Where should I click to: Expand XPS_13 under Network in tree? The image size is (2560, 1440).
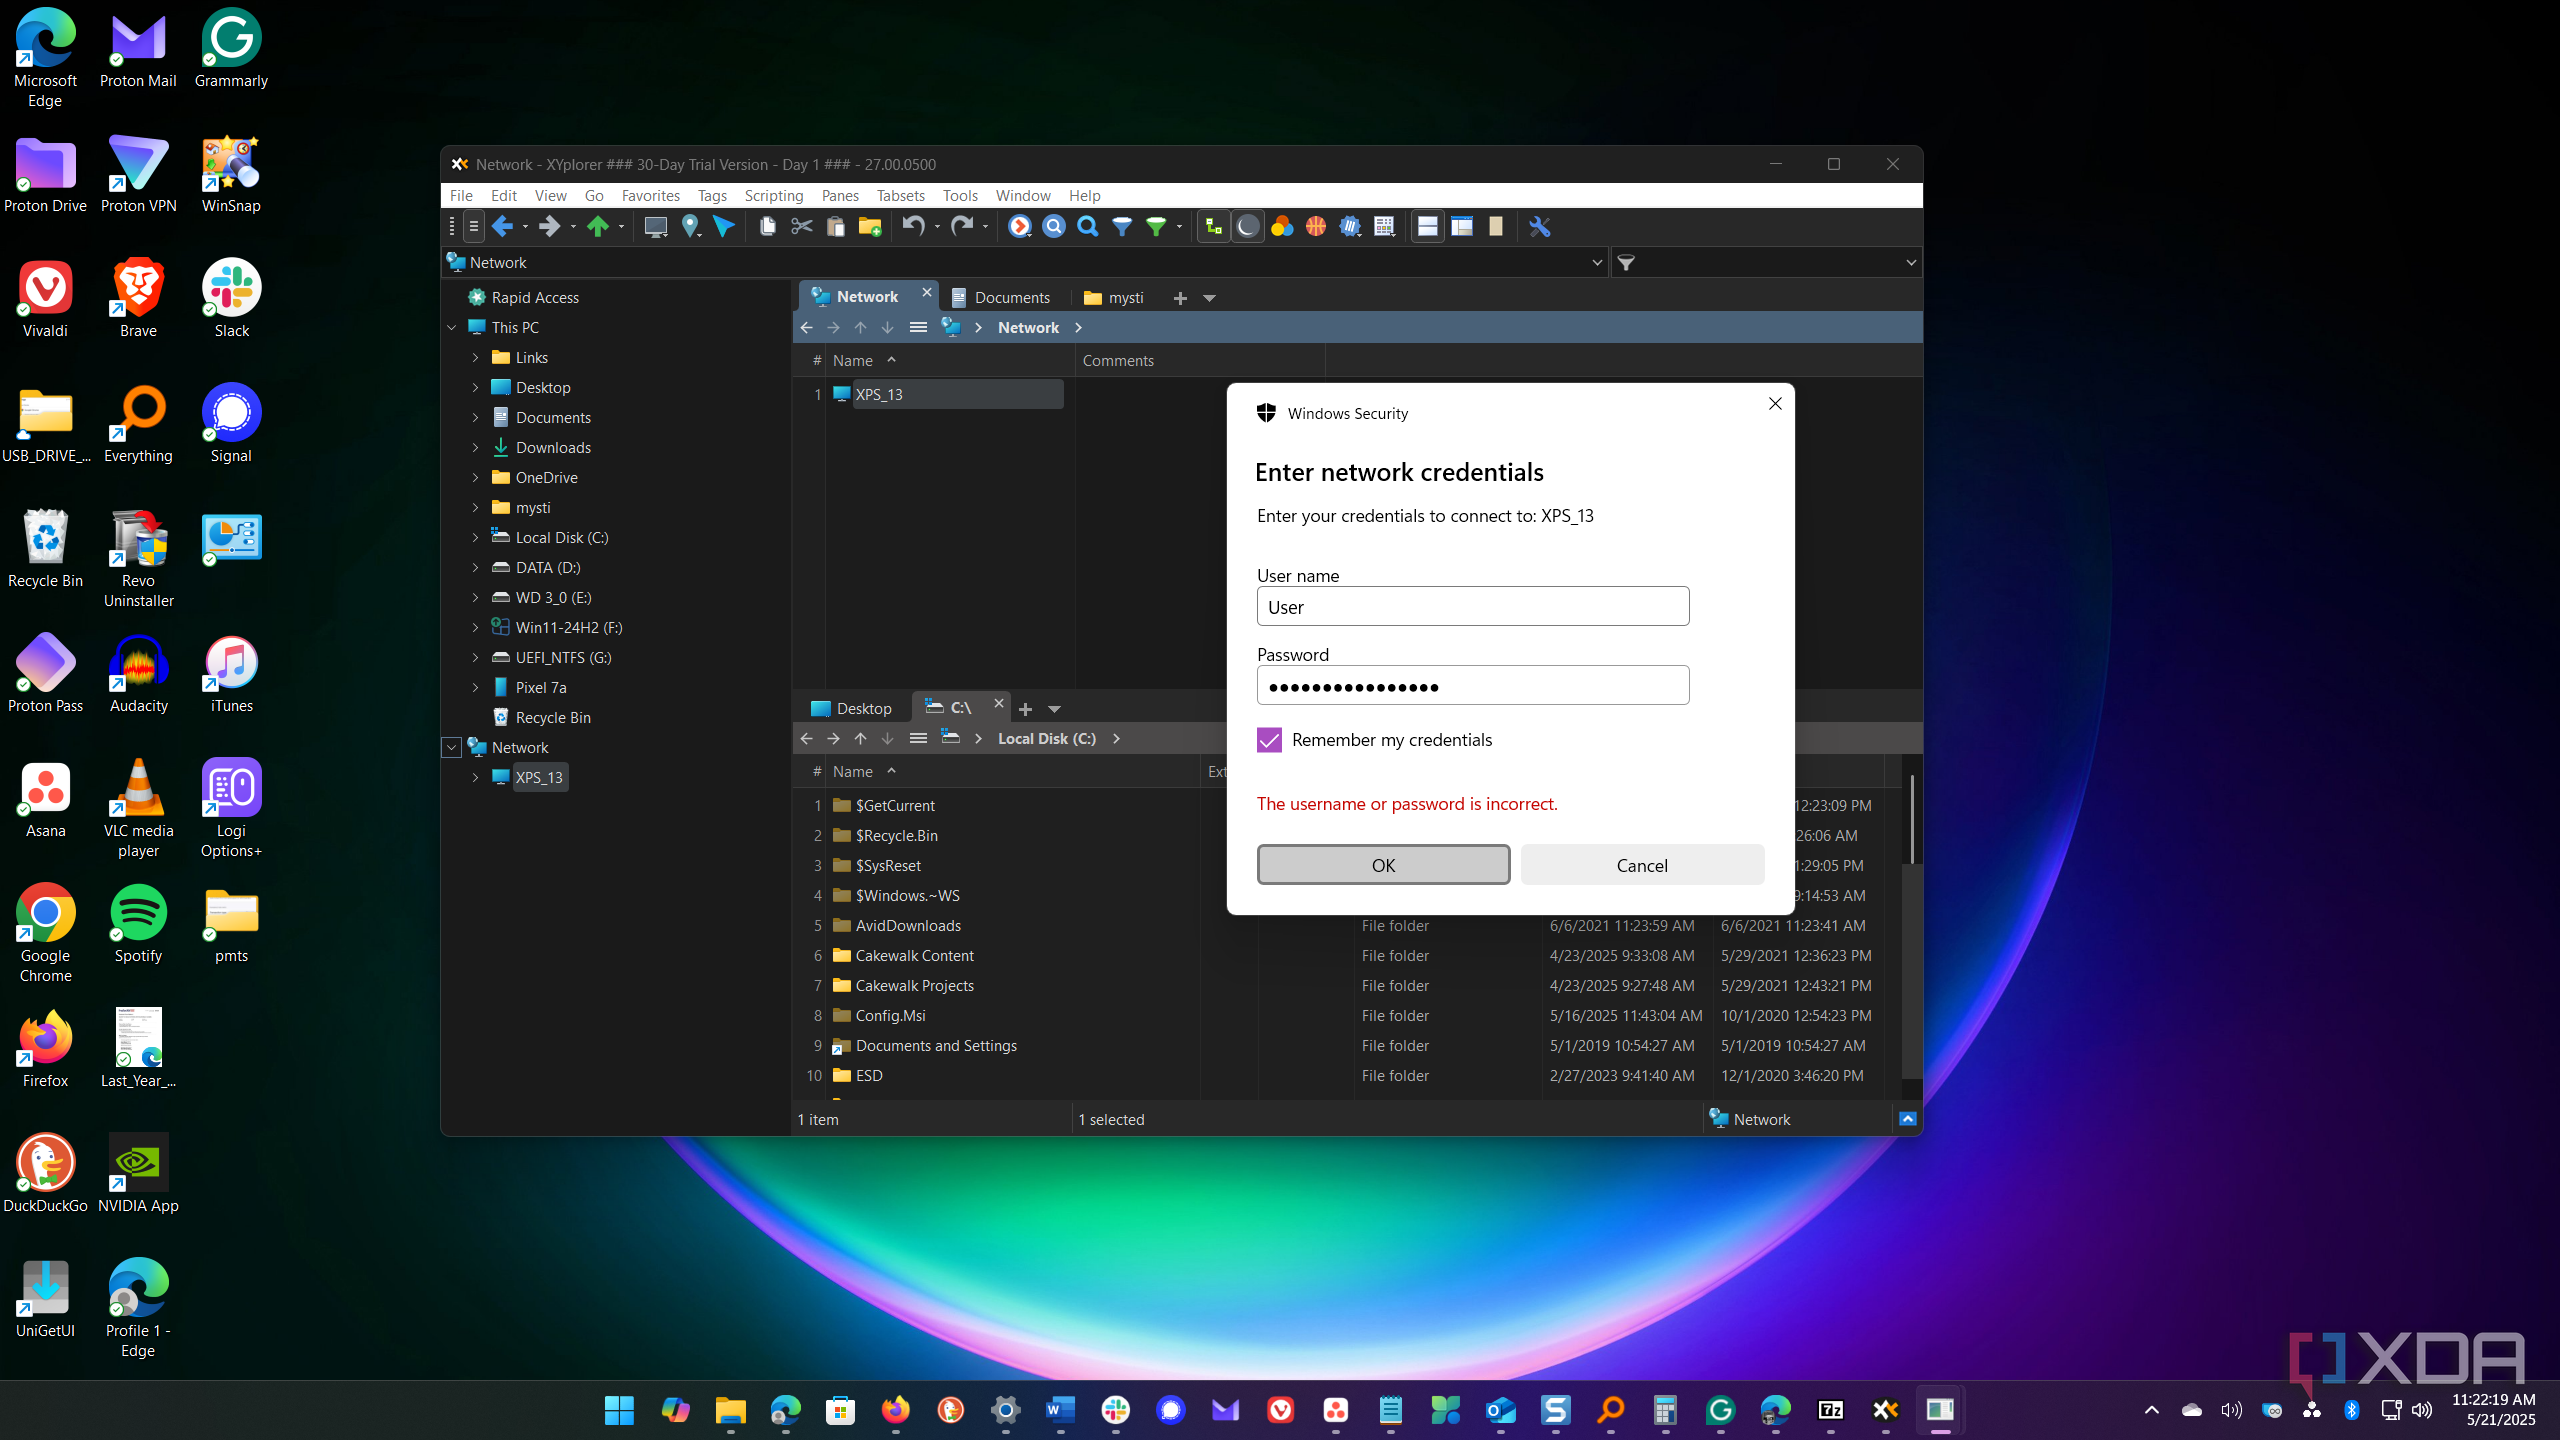[x=476, y=778]
